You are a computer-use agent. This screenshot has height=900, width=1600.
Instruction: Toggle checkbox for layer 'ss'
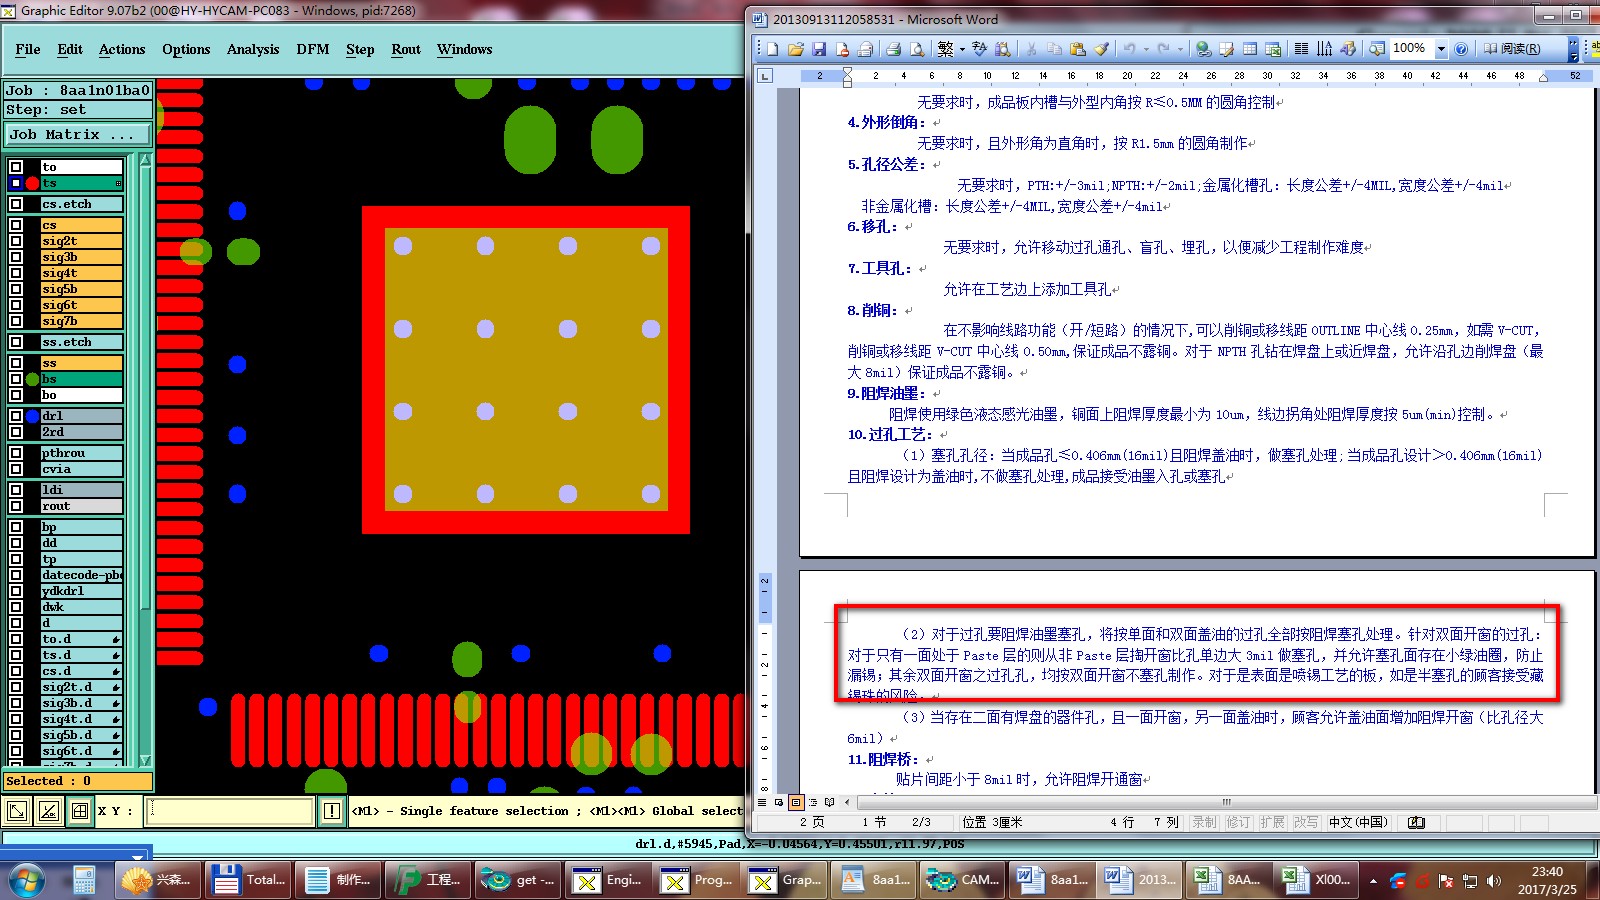point(16,363)
